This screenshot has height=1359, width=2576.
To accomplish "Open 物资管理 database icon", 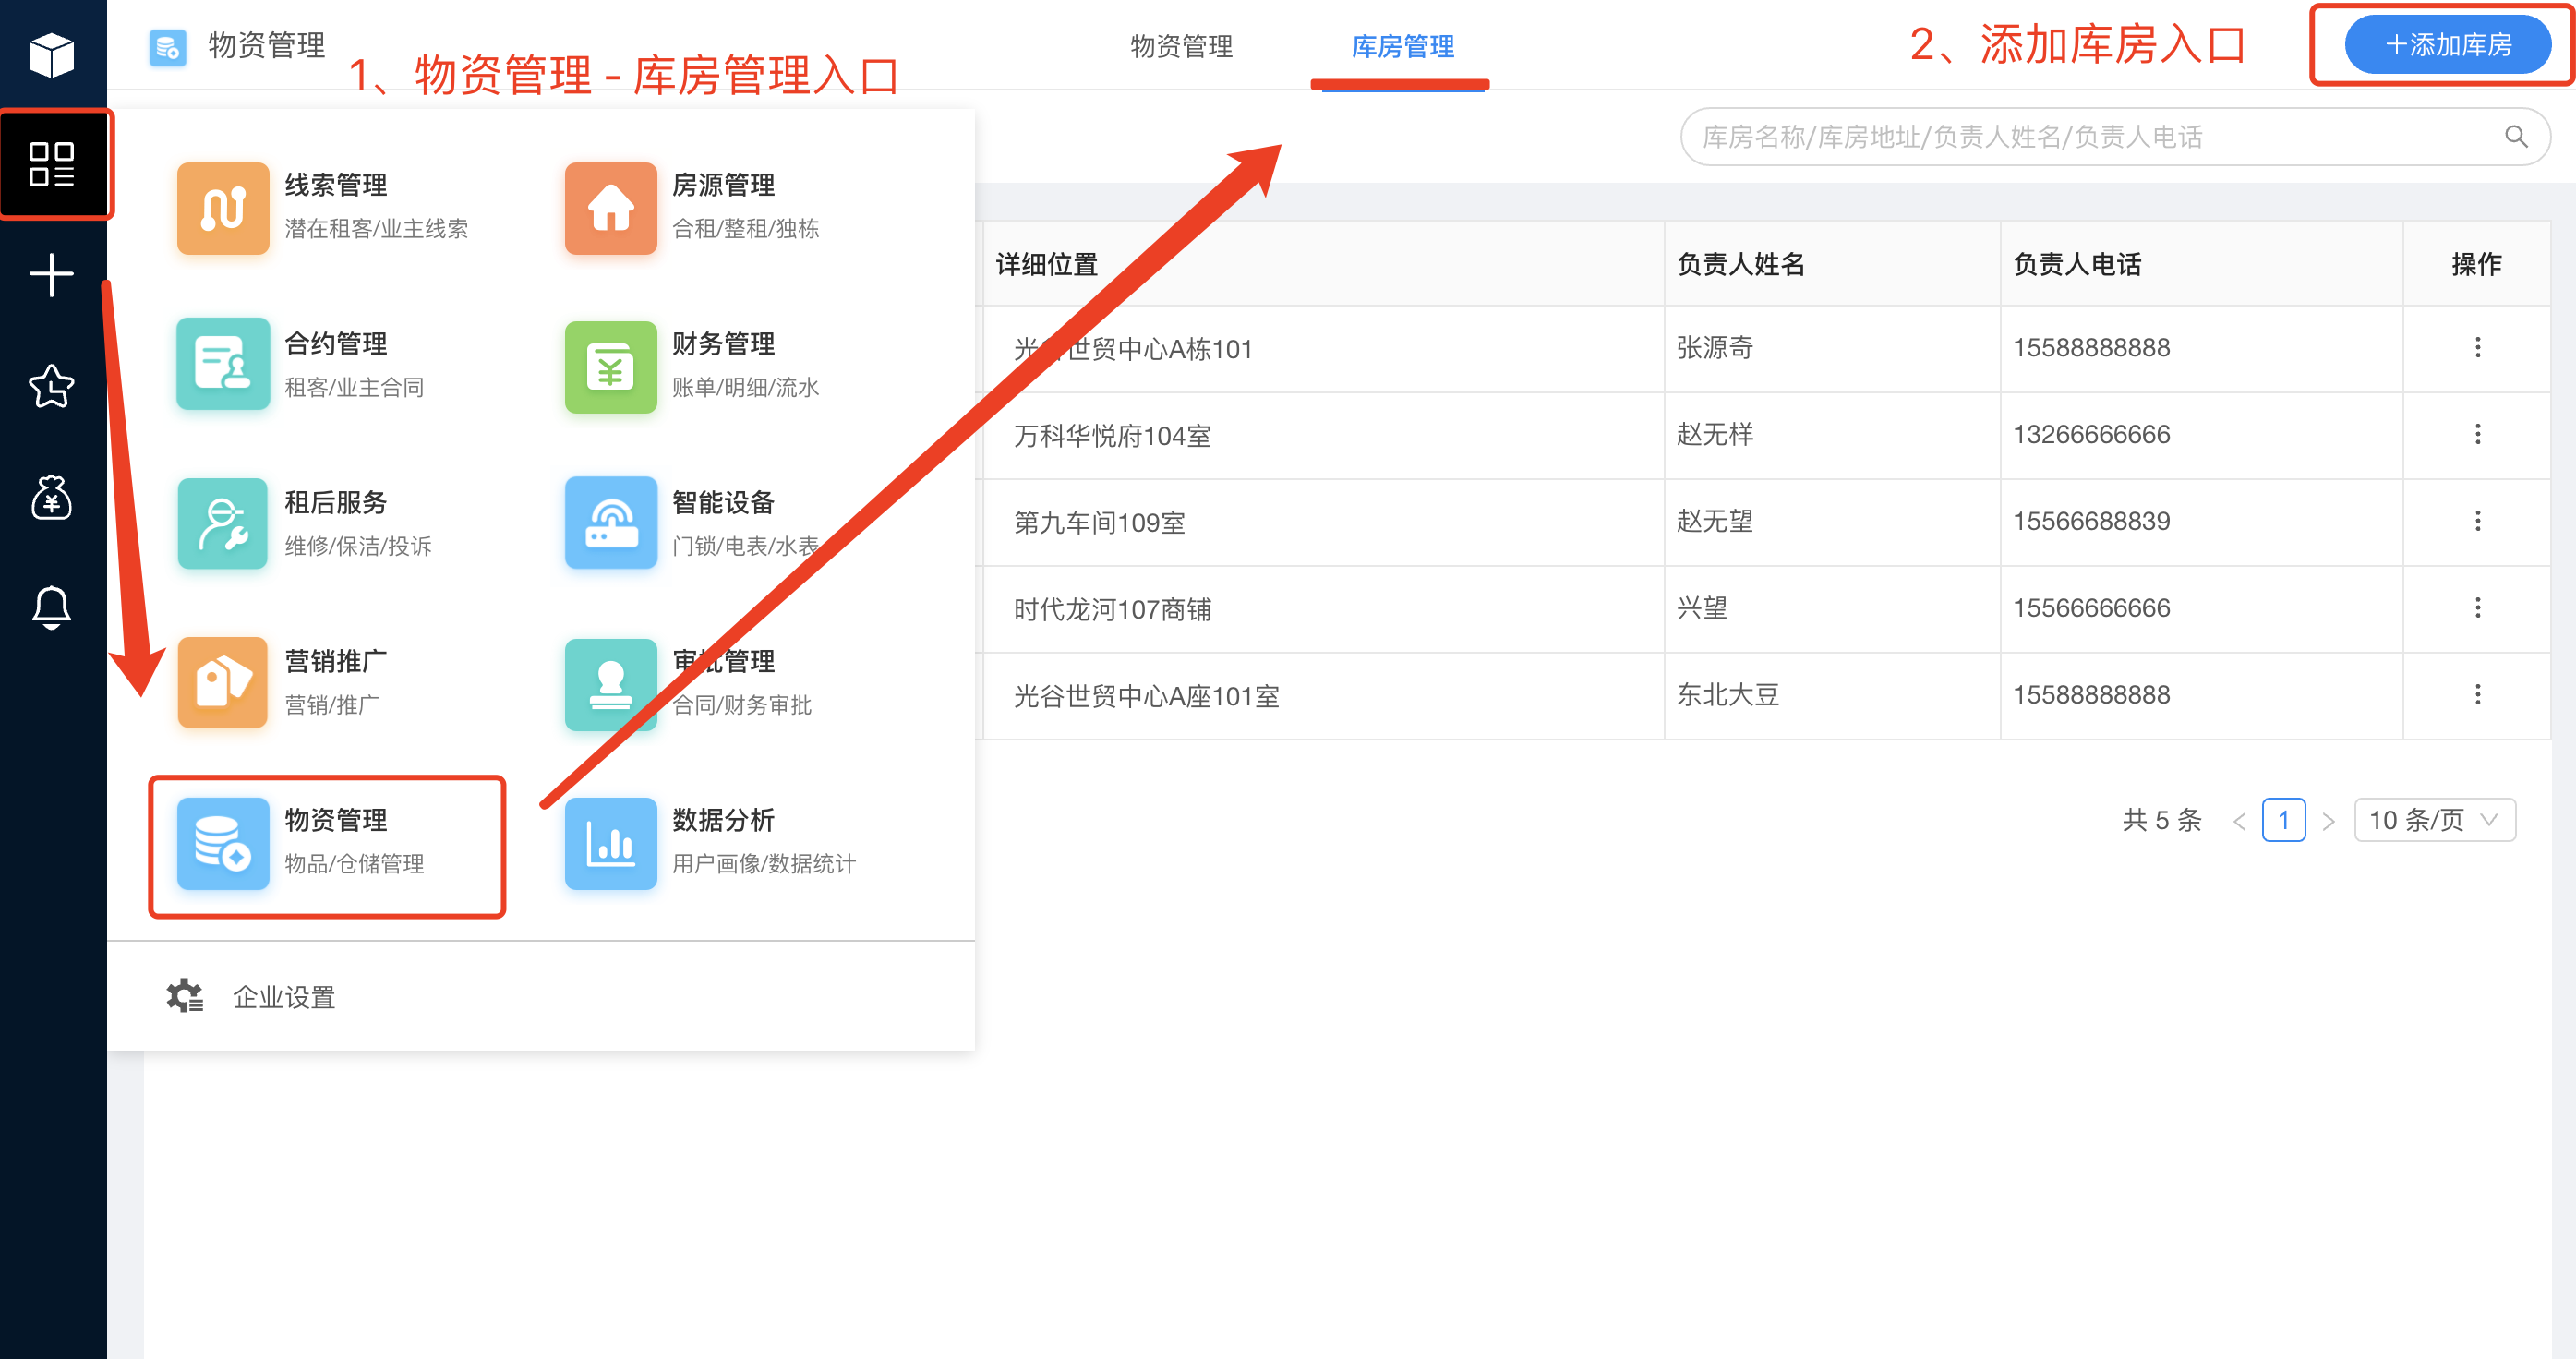I will coord(223,843).
